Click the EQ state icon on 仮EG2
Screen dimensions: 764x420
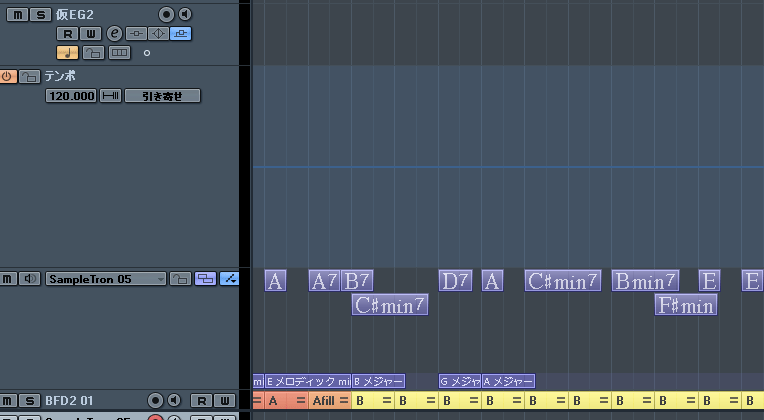point(158,34)
